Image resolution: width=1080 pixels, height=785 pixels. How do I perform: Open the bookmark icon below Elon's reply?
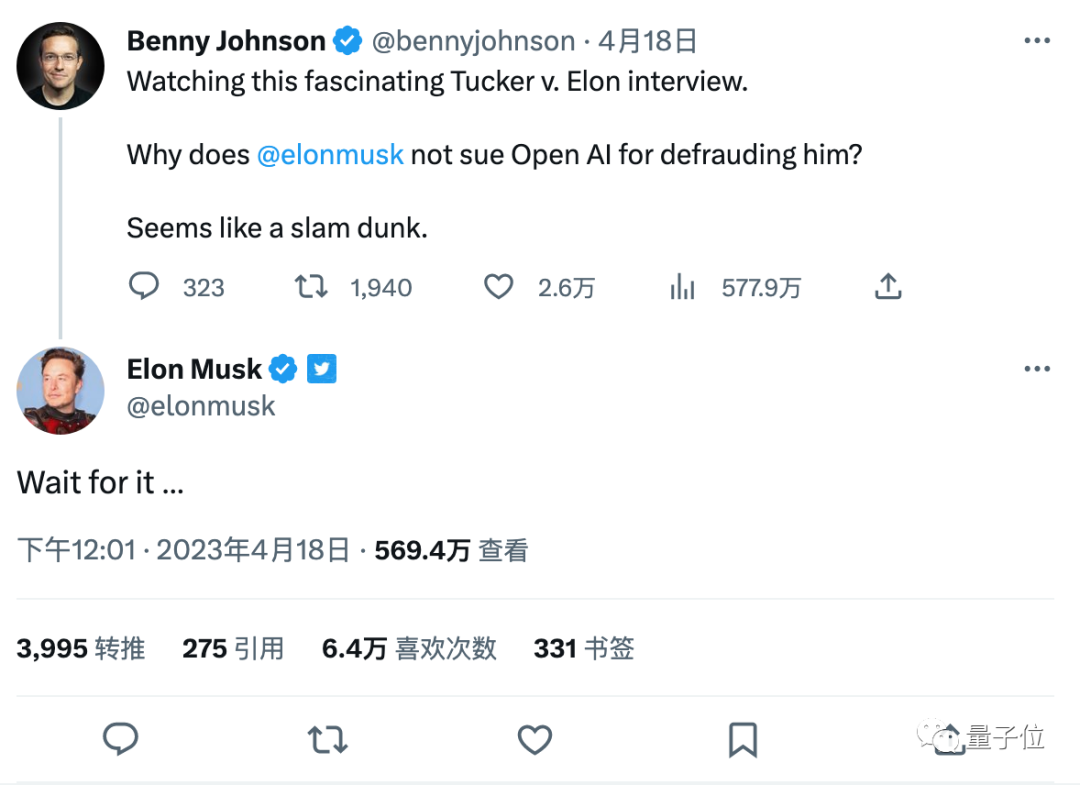pyautogui.click(x=741, y=739)
